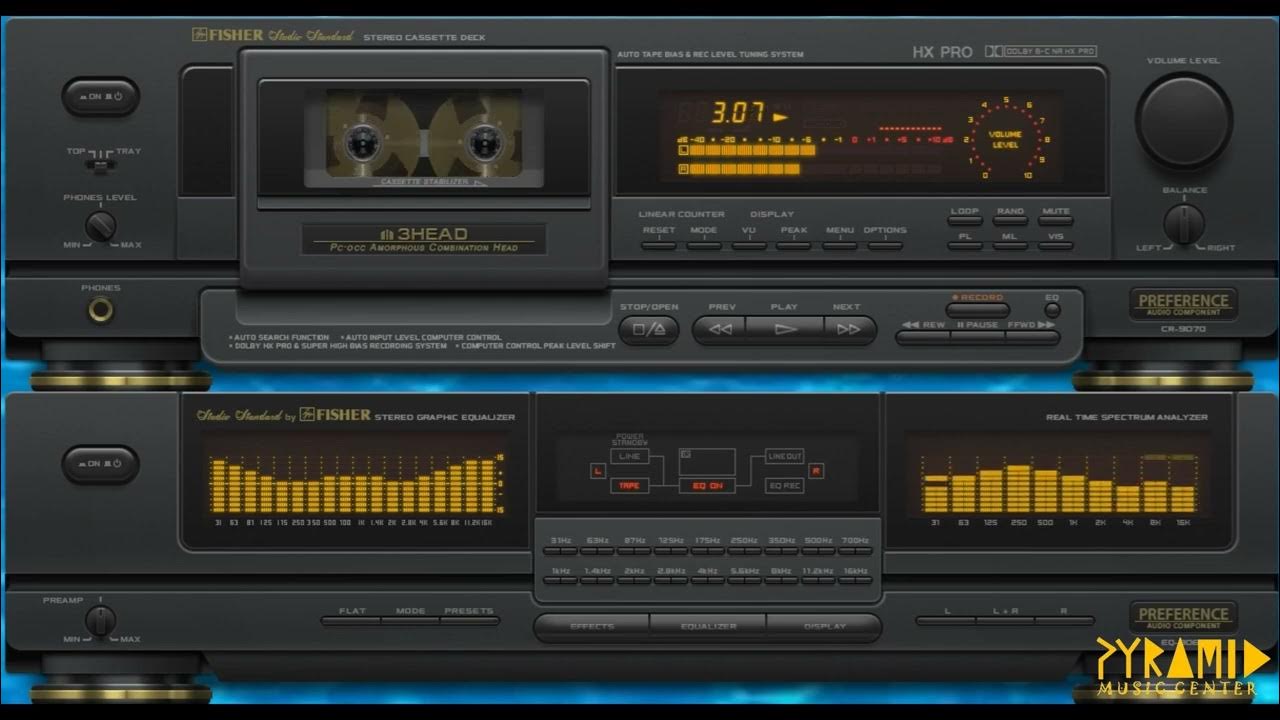Open the OPTIONS button
The height and width of the screenshot is (720, 1280).
[885, 245]
